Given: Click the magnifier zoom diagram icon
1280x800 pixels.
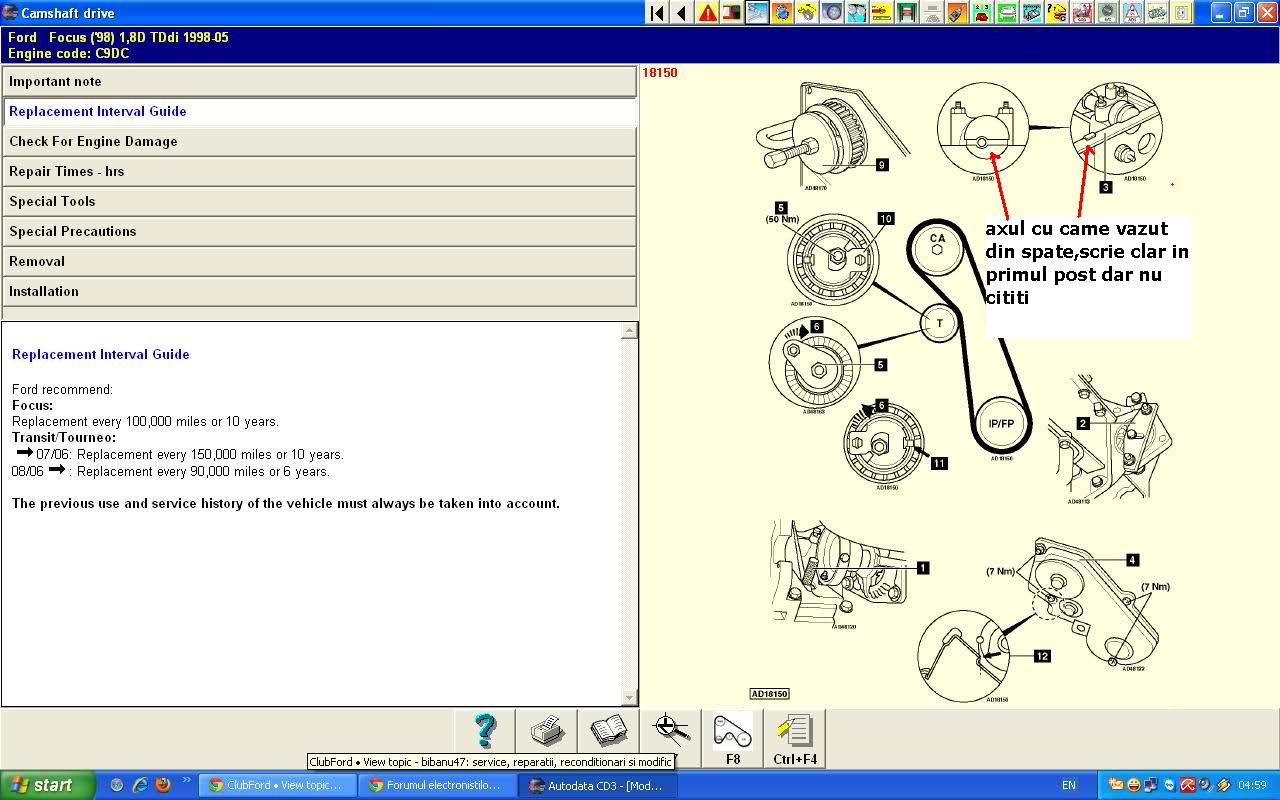Looking at the screenshot, I should [670, 733].
